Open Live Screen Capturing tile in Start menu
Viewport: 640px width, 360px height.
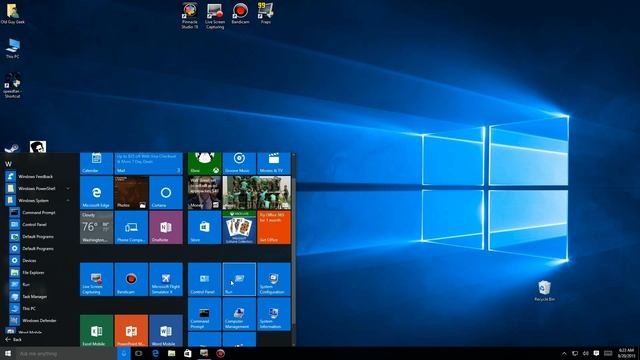click(96, 279)
